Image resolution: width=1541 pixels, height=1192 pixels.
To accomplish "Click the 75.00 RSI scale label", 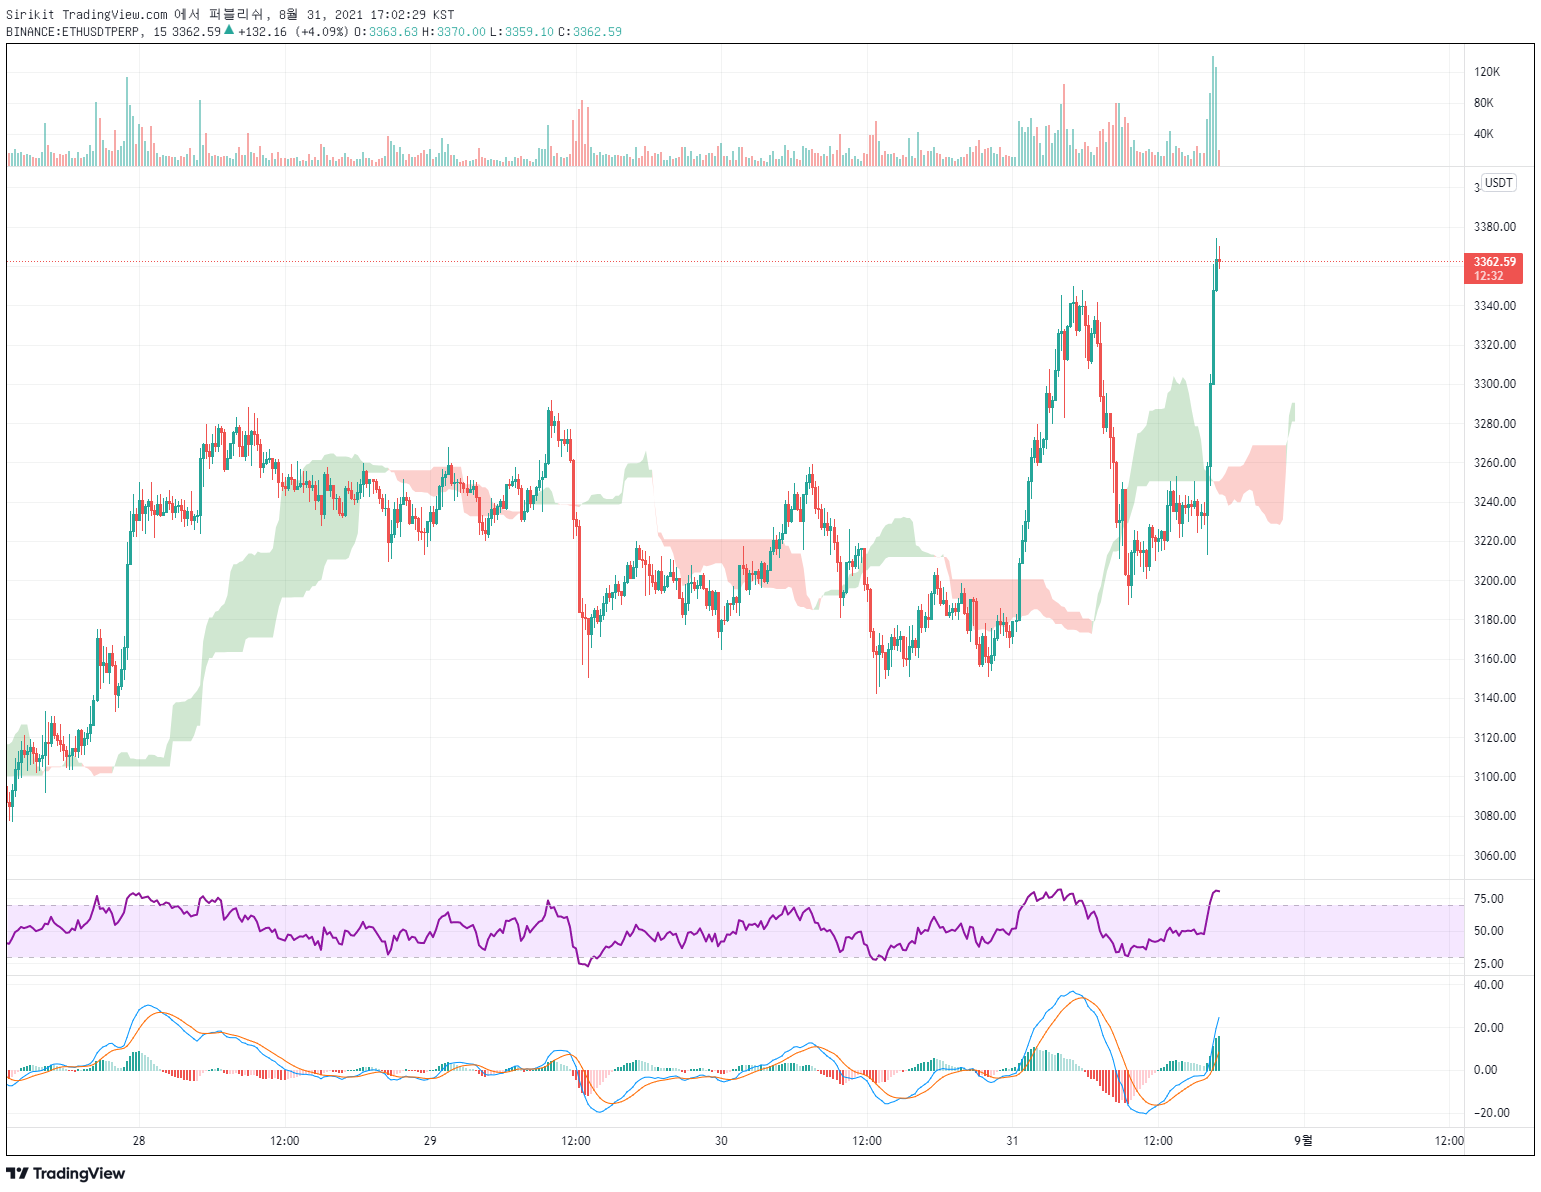I will click(1489, 899).
